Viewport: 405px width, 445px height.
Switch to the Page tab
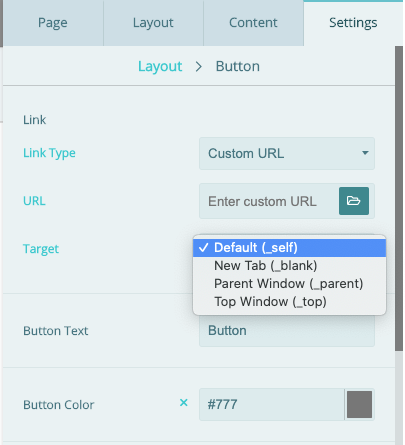(53, 23)
